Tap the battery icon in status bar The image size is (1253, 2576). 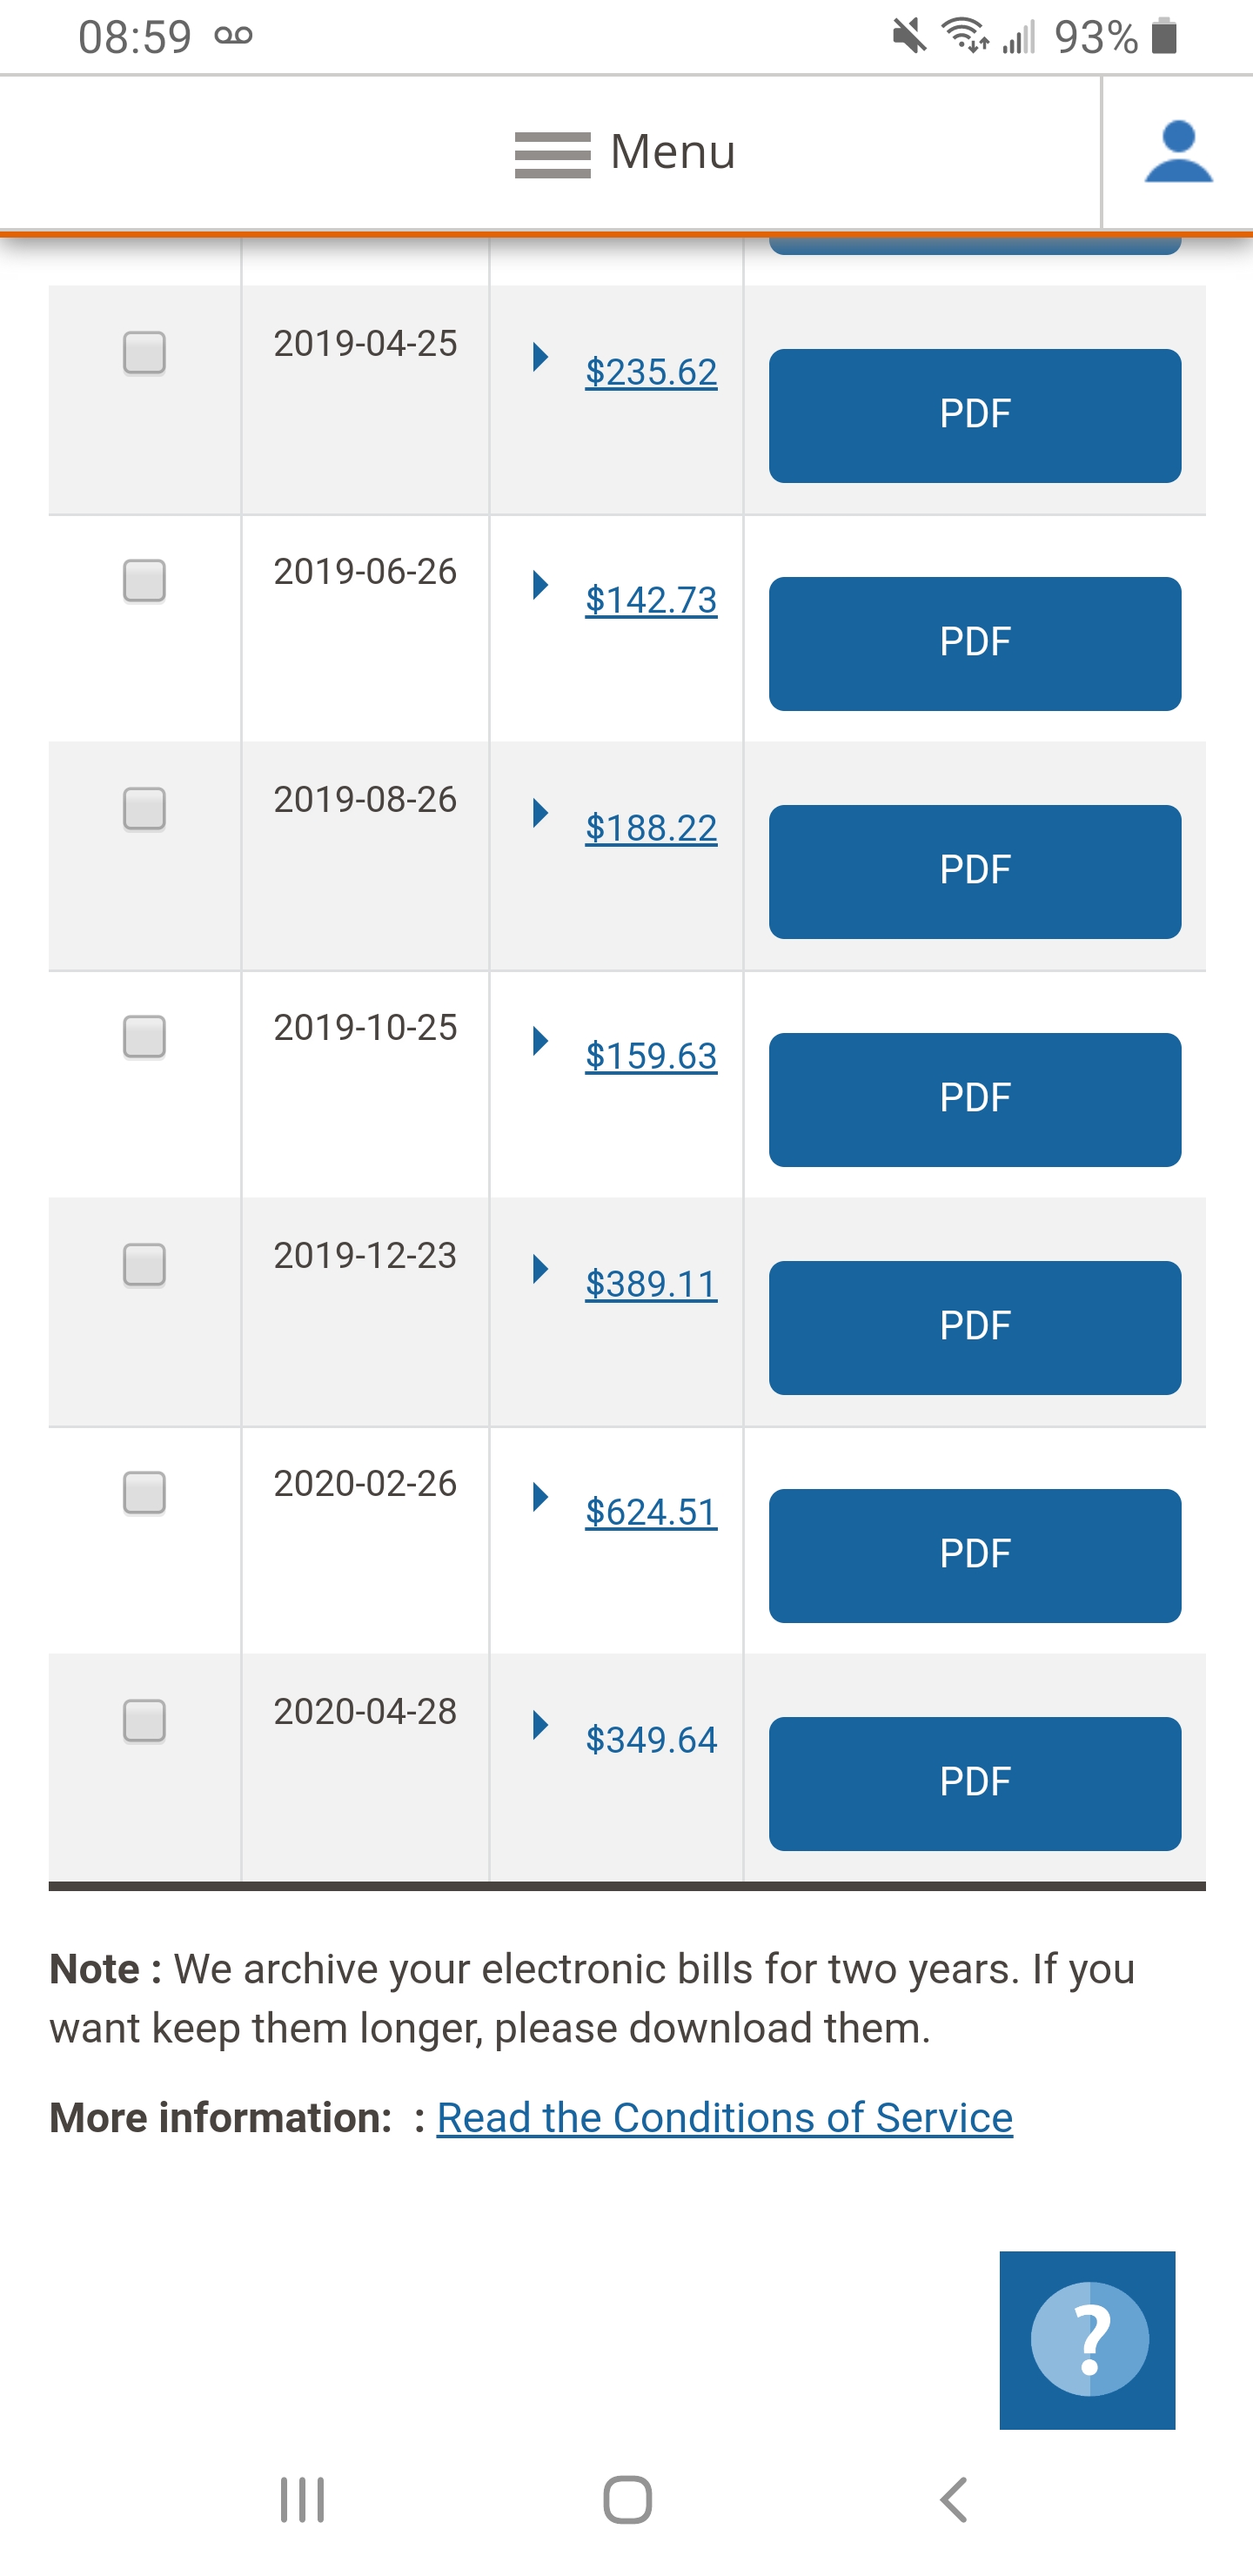pos(1164,37)
